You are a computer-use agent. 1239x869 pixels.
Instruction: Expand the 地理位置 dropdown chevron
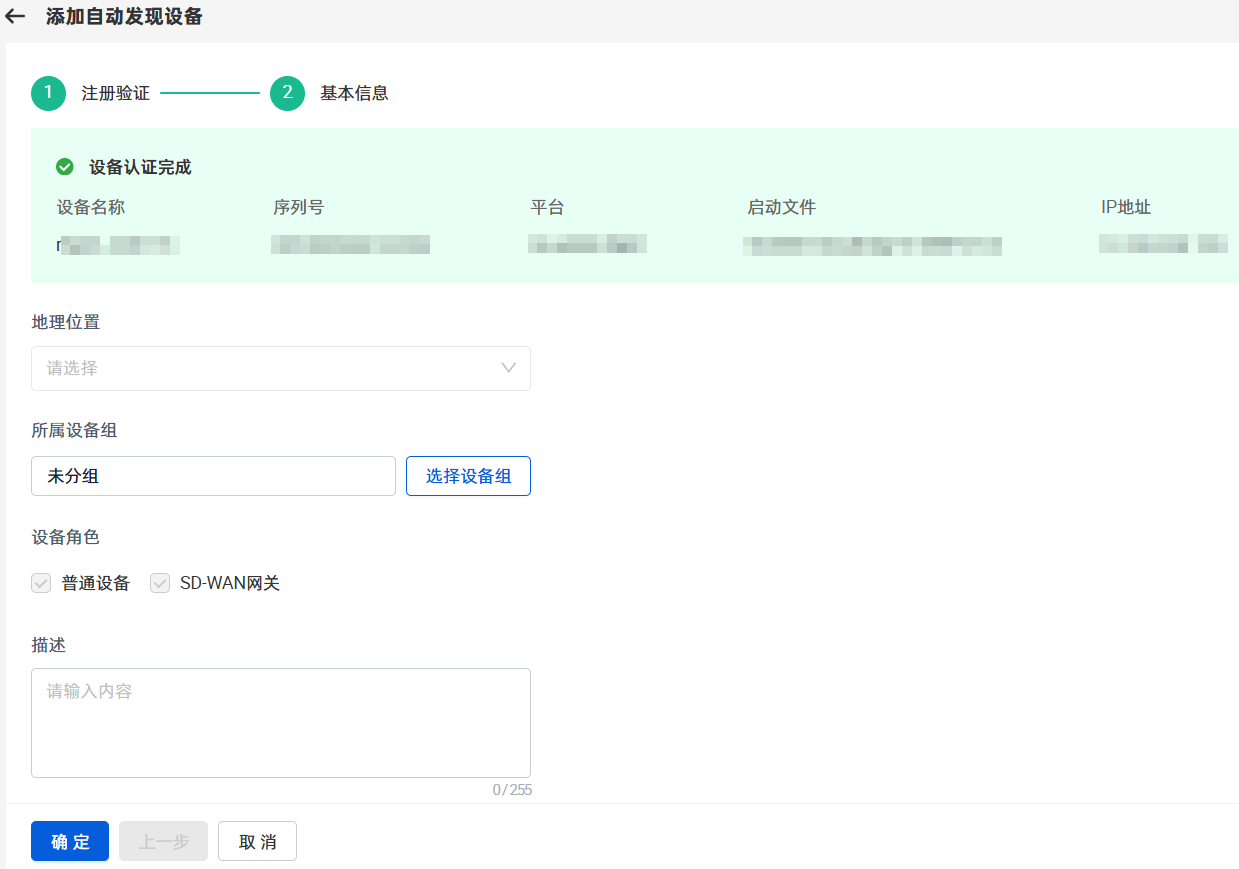point(508,368)
